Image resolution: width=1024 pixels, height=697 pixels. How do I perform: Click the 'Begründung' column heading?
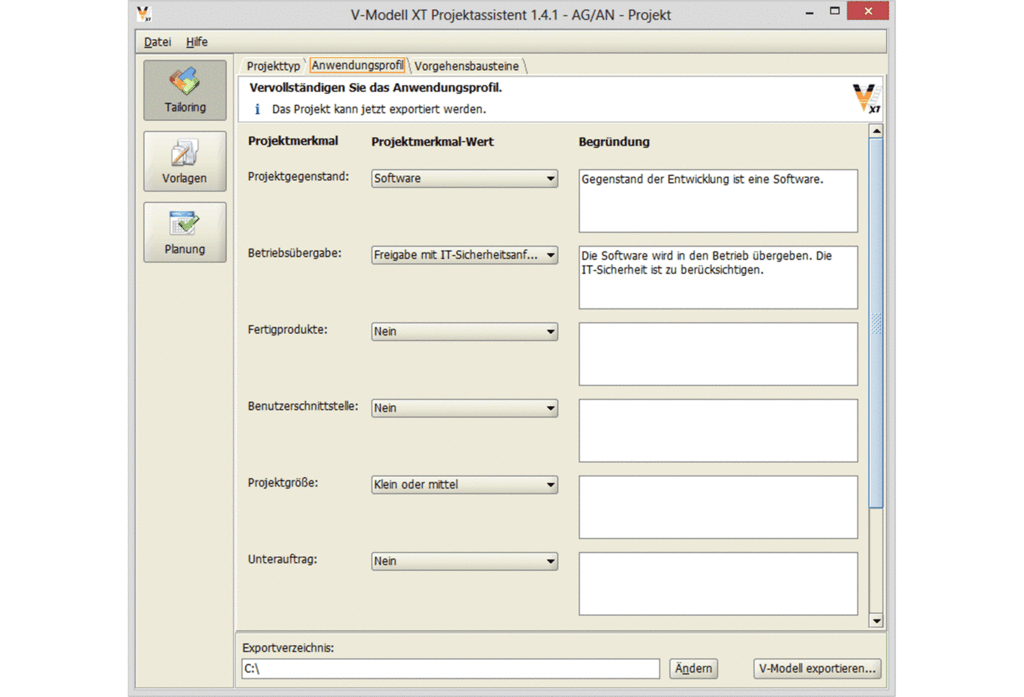[x=614, y=142]
